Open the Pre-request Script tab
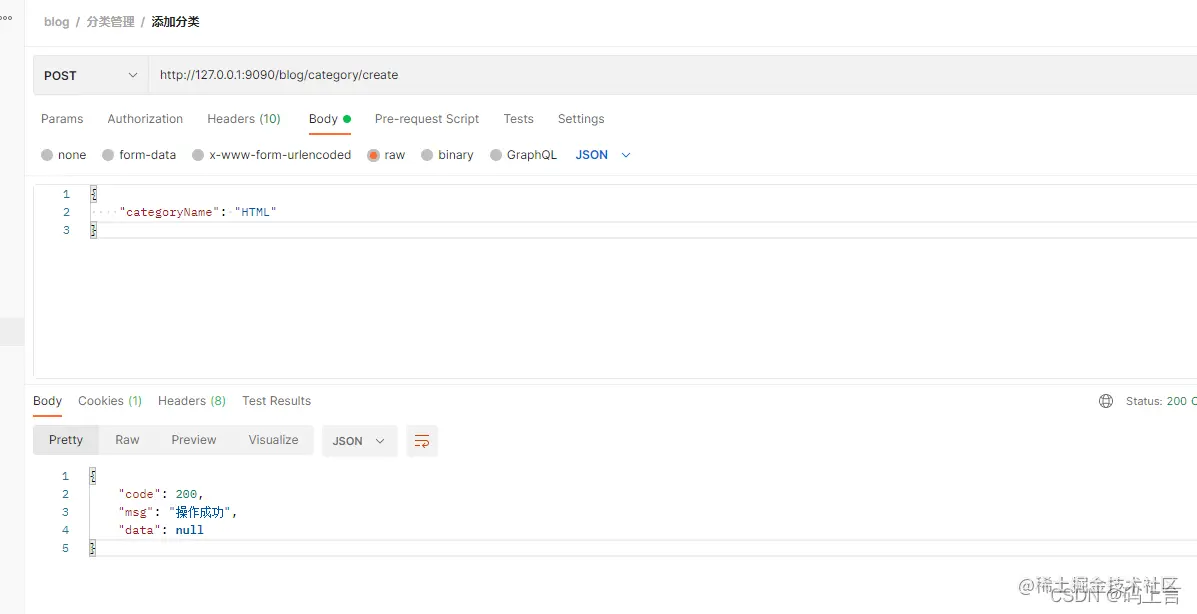The image size is (1197, 614). point(427,118)
